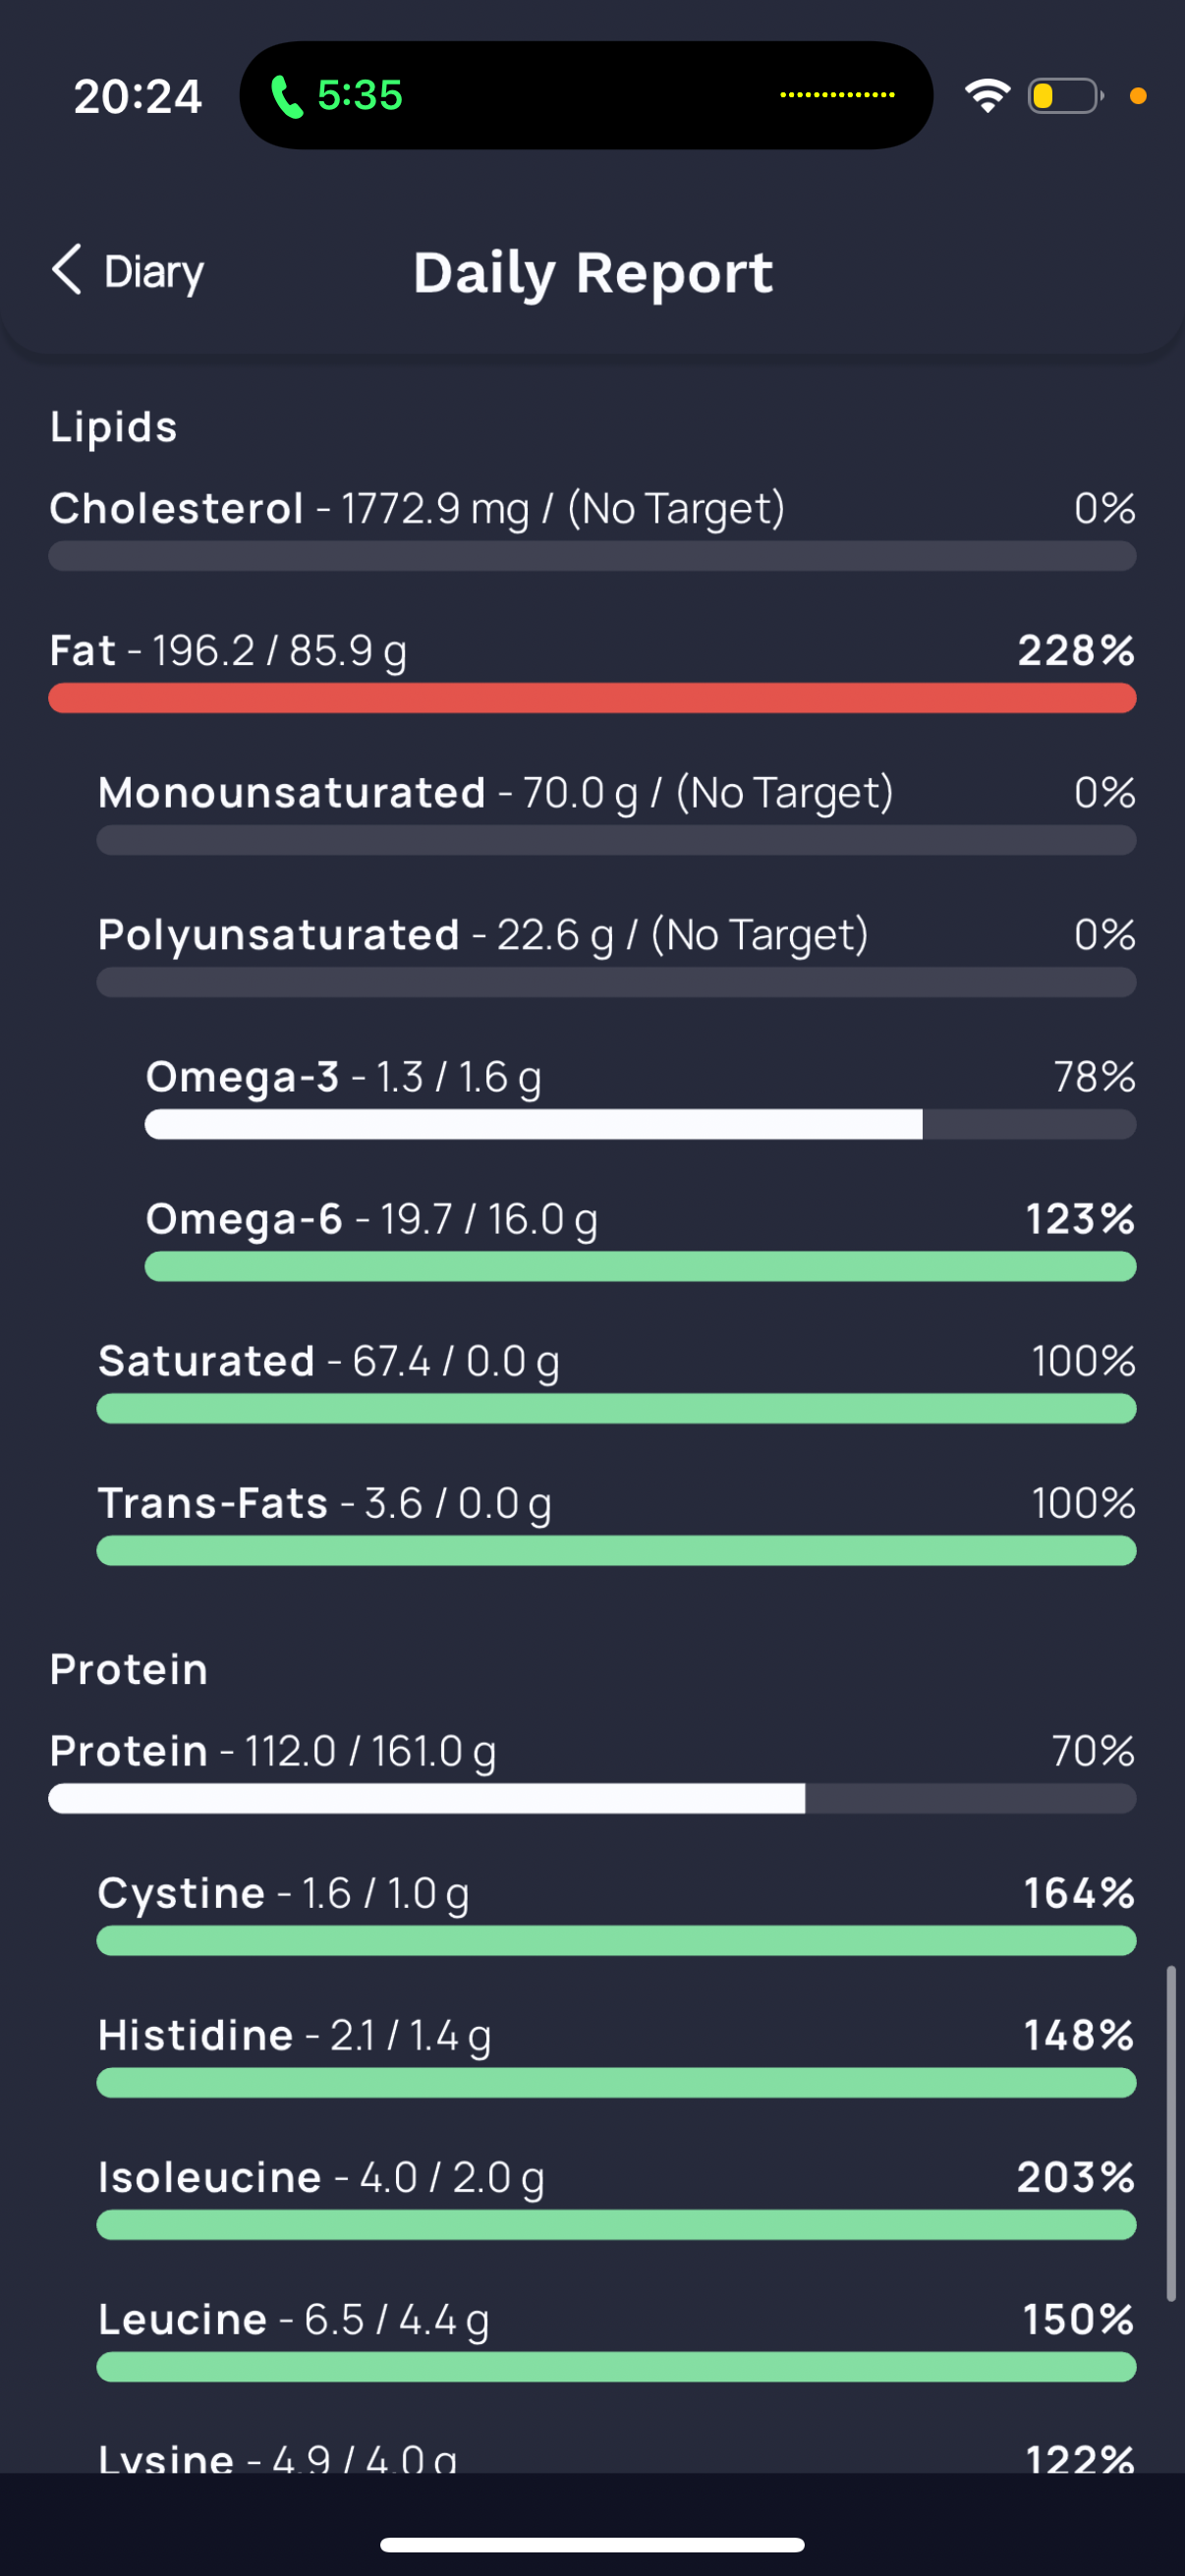This screenshot has height=2576, width=1185.
Task: Tap the back chevron icon
Action: 66,270
